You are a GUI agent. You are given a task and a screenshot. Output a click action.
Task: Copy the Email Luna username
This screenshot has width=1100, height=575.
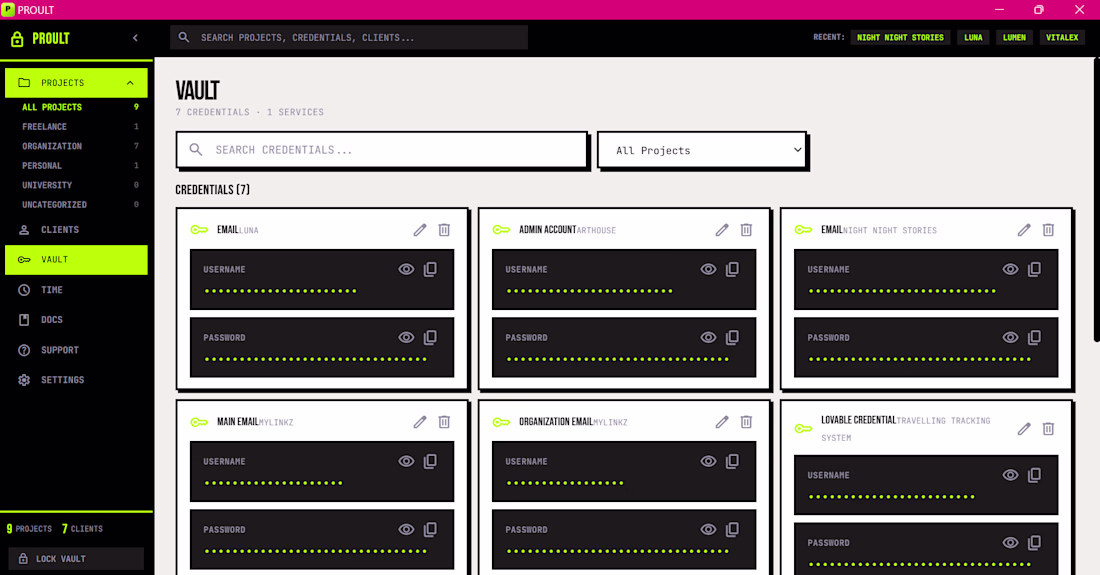coord(430,269)
